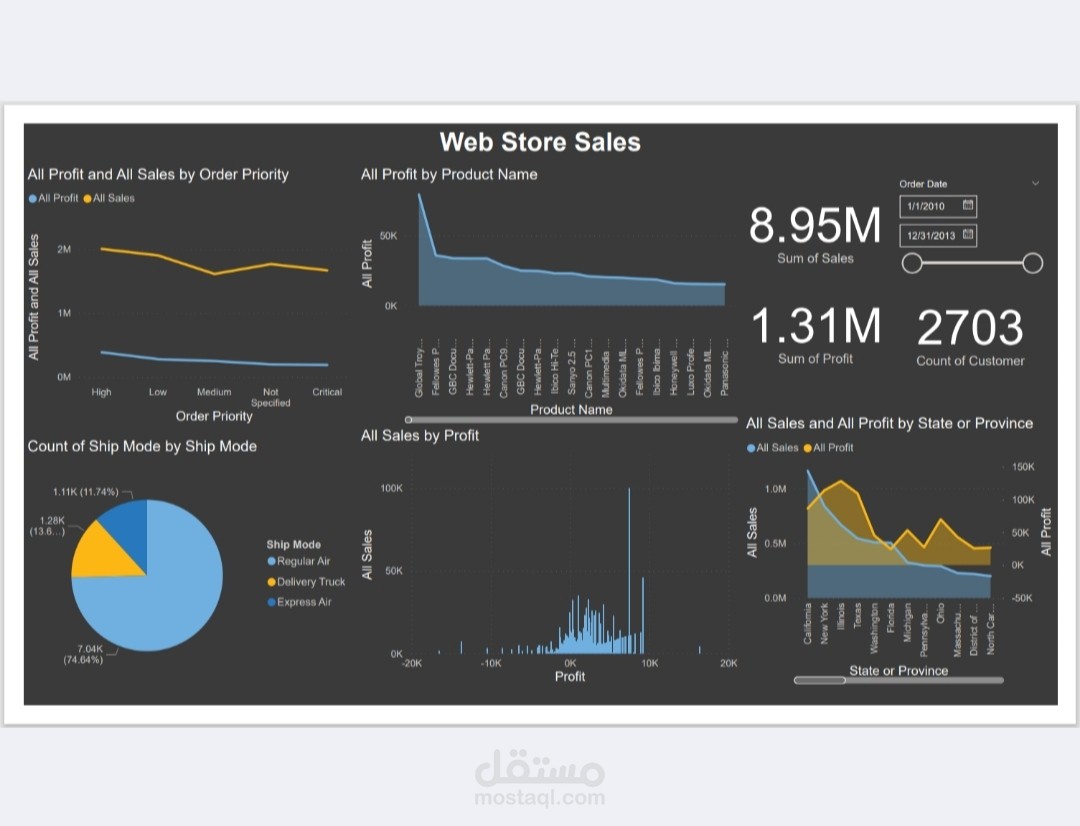Click the New York state axis label
The height and width of the screenshot is (826, 1080).
click(x=824, y=623)
